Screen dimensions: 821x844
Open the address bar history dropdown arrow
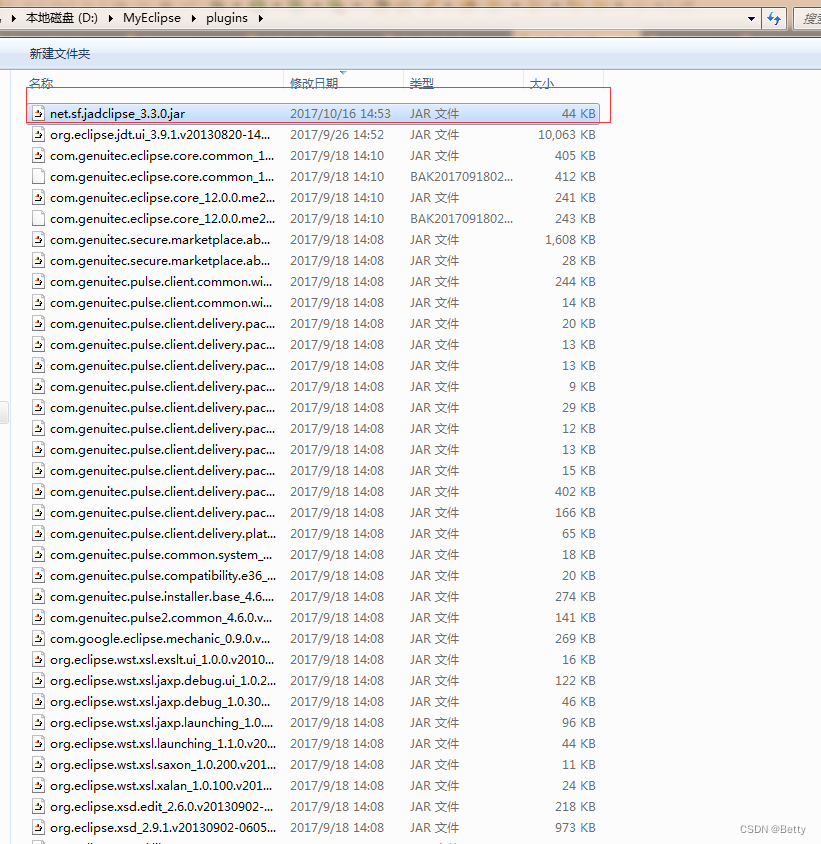(751, 19)
